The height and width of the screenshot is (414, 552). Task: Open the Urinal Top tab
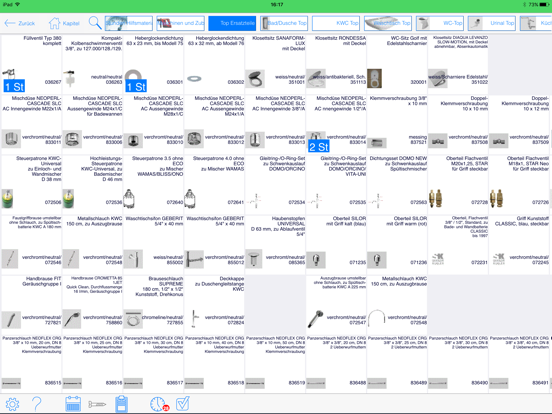491,23
